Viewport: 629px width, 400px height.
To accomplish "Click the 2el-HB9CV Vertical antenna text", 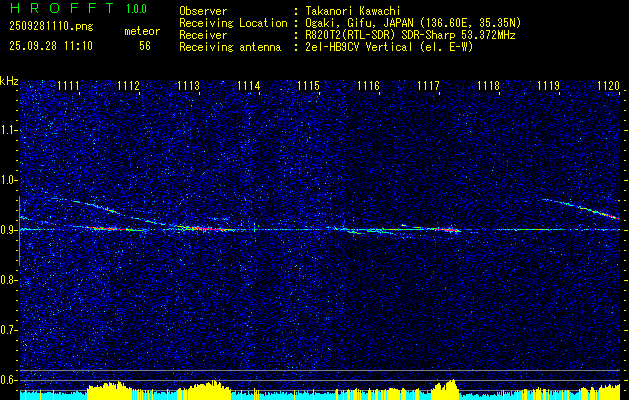I will [x=389, y=47].
